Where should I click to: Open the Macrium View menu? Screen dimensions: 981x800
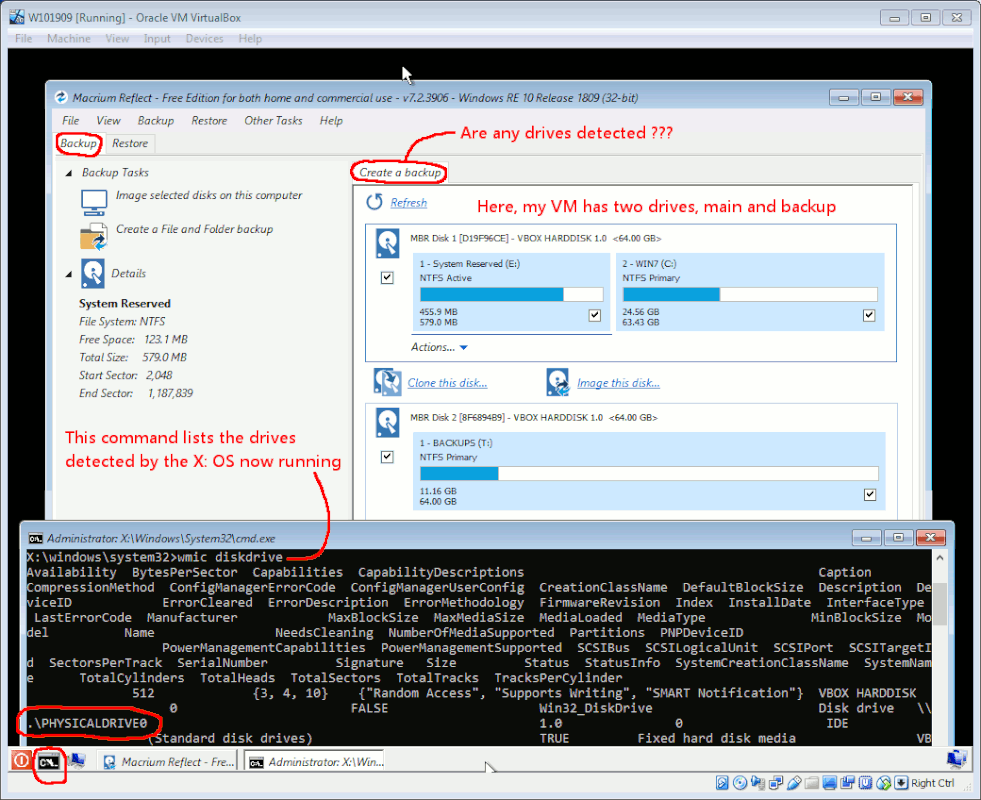108,121
